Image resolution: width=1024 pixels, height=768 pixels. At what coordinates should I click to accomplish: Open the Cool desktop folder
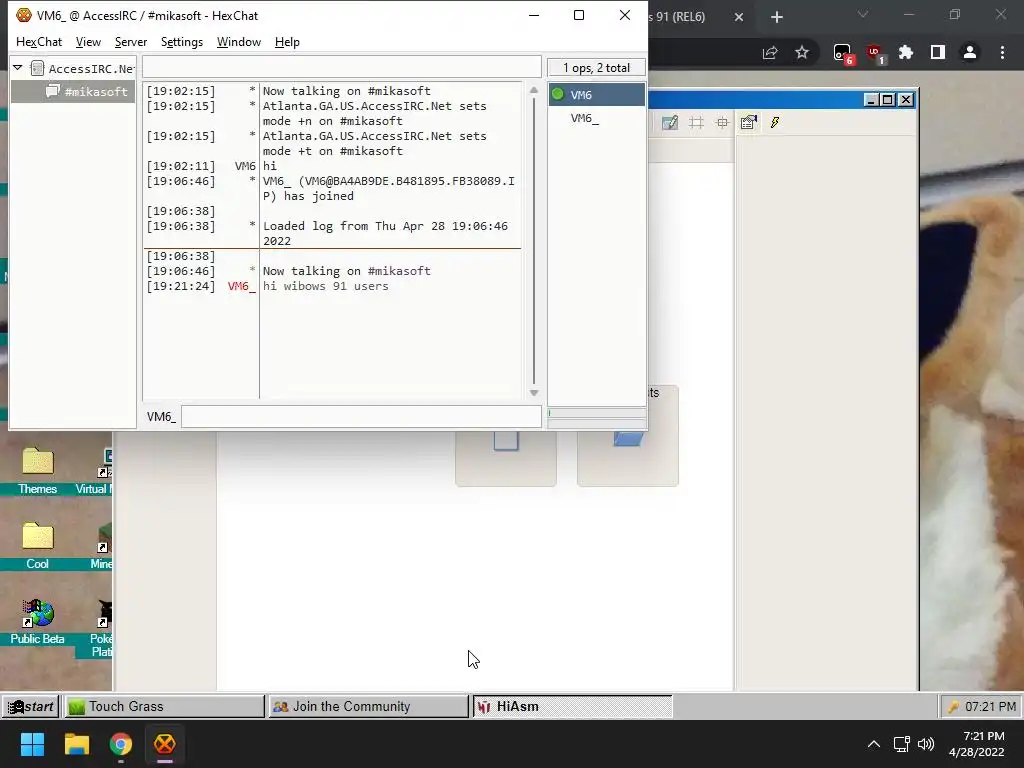(x=37, y=545)
